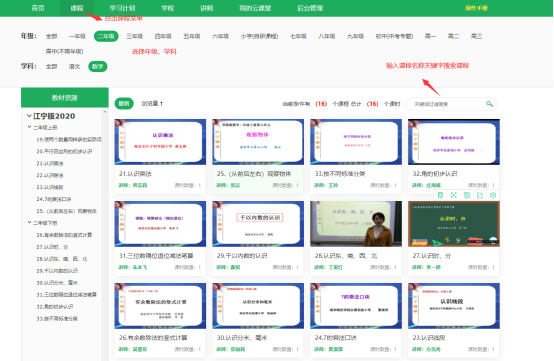Viewport: 554px width, 361px height.
Task: Select the 高二 grade filter
Action: tap(453, 36)
